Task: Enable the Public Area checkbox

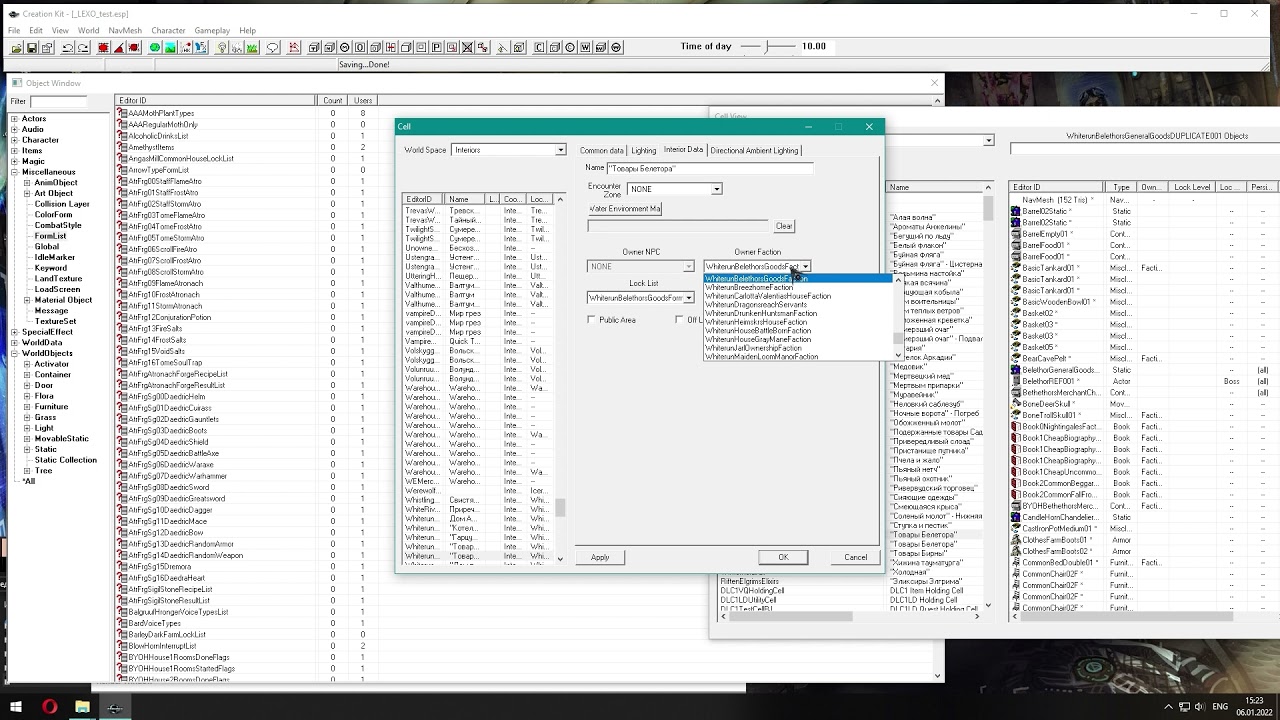Action: tap(591, 320)
